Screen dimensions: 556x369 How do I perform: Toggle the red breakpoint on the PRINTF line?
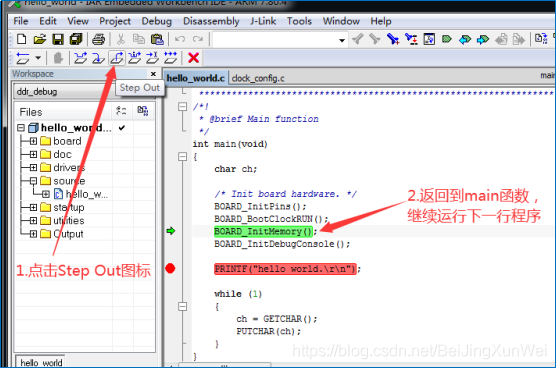click(x=170, y=269)
